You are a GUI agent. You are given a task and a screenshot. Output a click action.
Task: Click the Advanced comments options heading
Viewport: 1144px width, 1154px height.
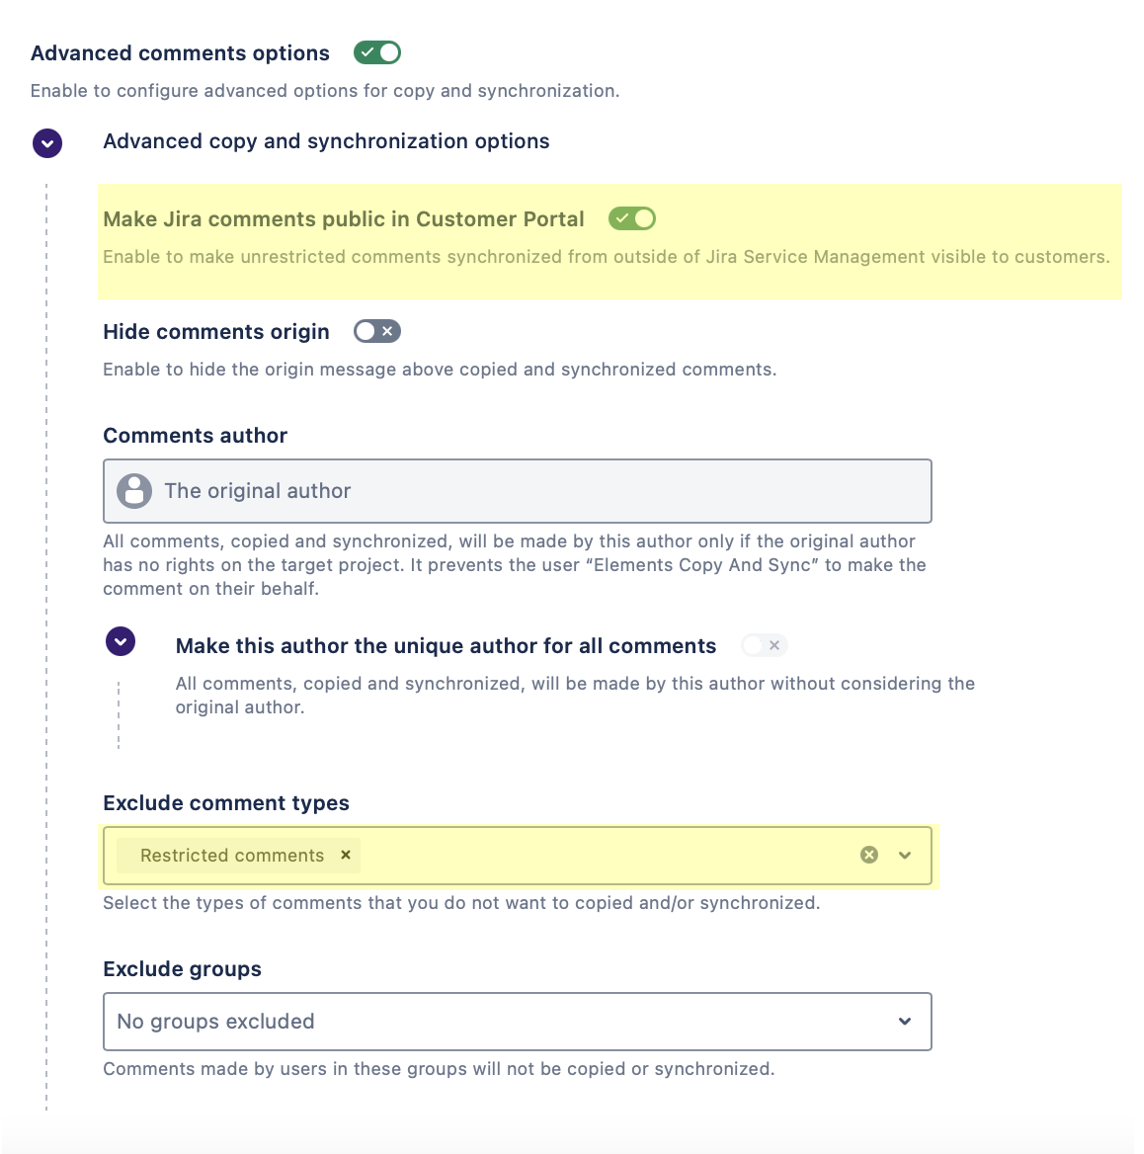[180, 53]
